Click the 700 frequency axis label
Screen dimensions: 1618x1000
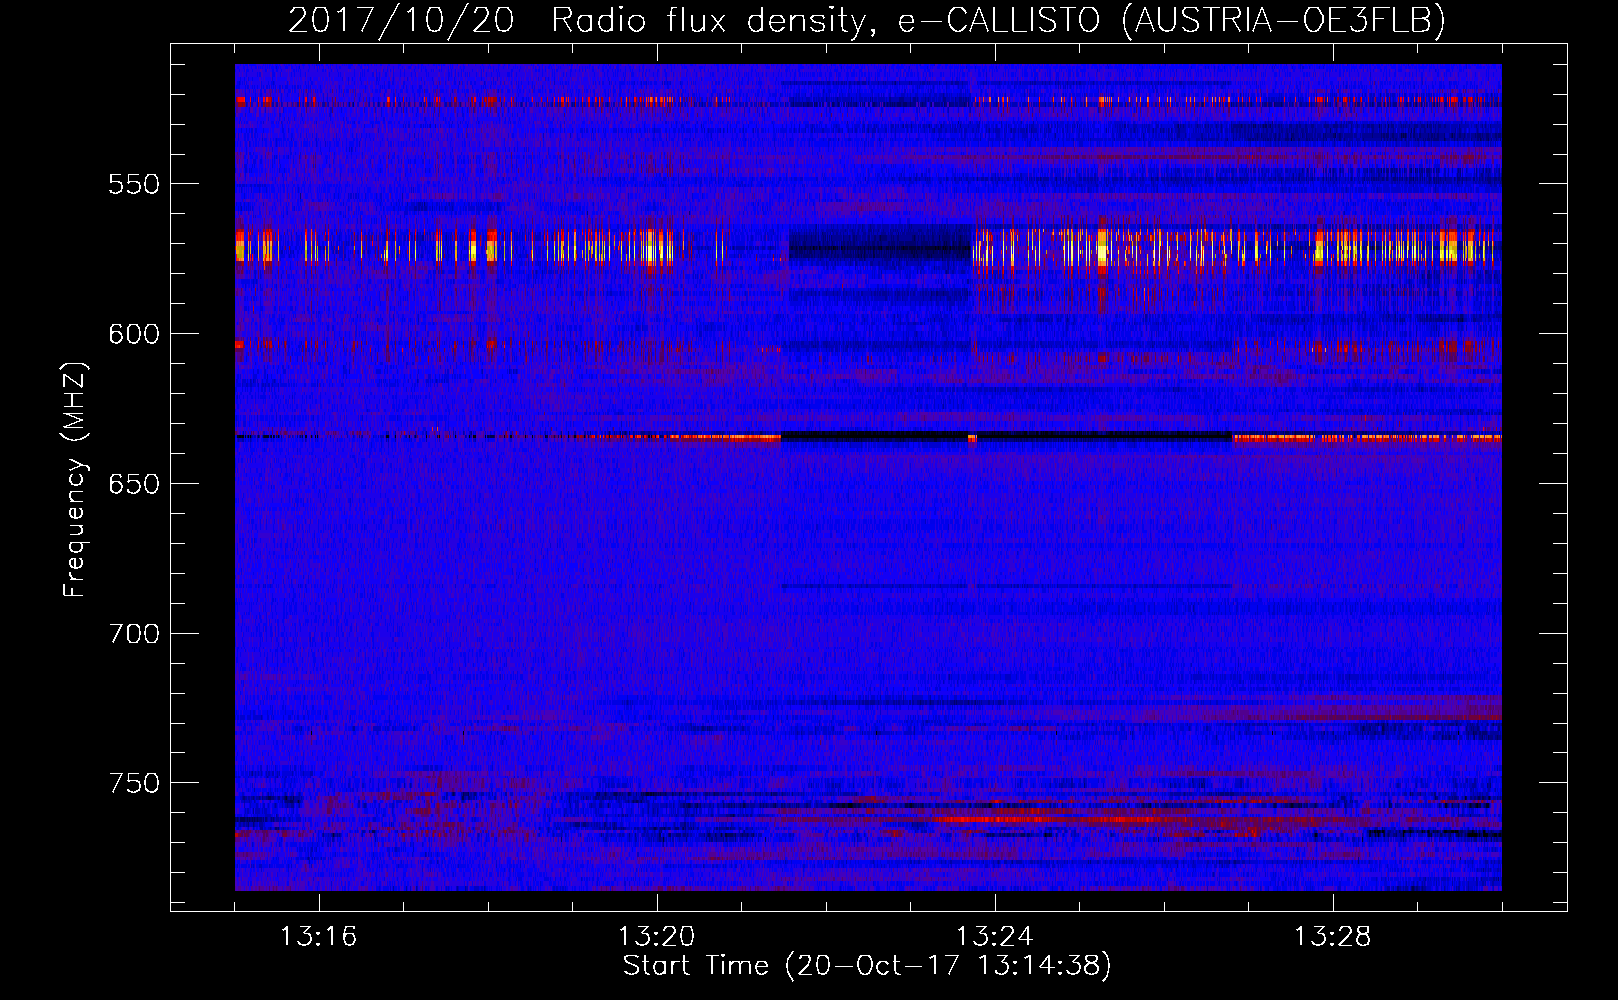(x=133, y=635)
